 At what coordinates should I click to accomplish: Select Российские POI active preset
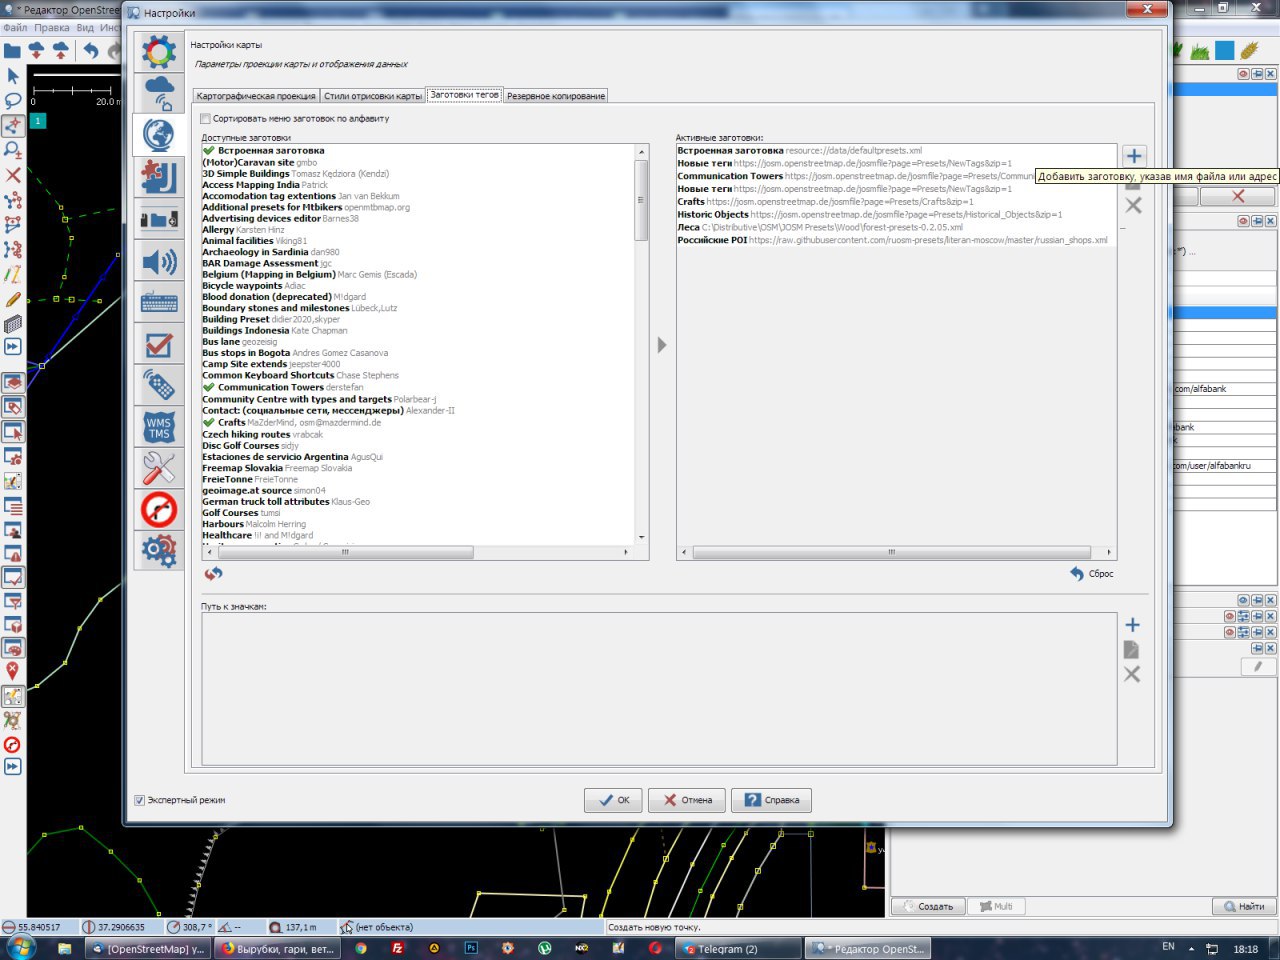tap(892, 240)
